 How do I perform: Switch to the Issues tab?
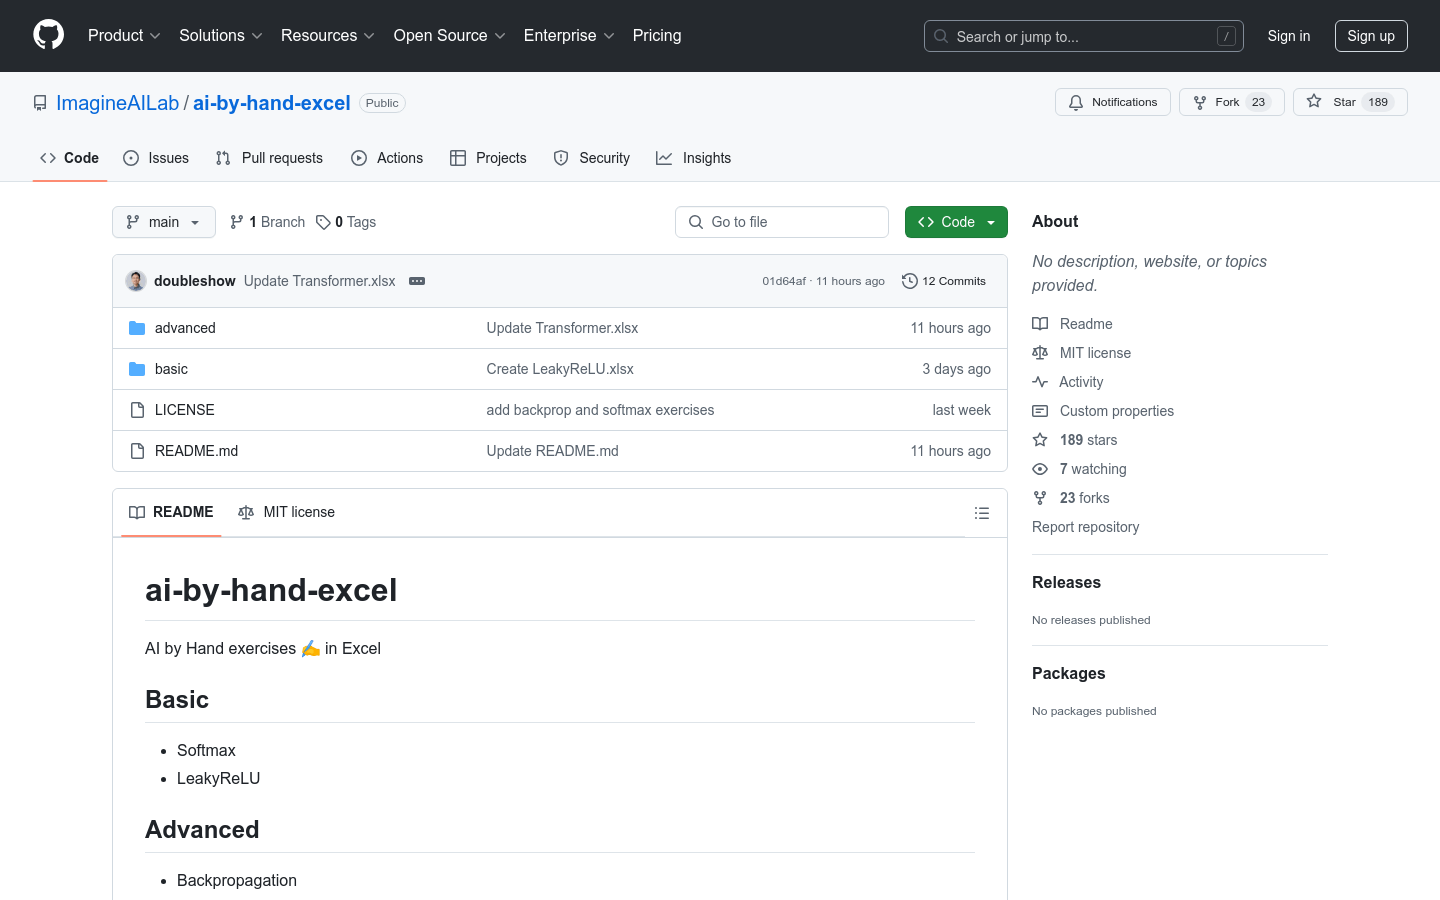point(156,158)
